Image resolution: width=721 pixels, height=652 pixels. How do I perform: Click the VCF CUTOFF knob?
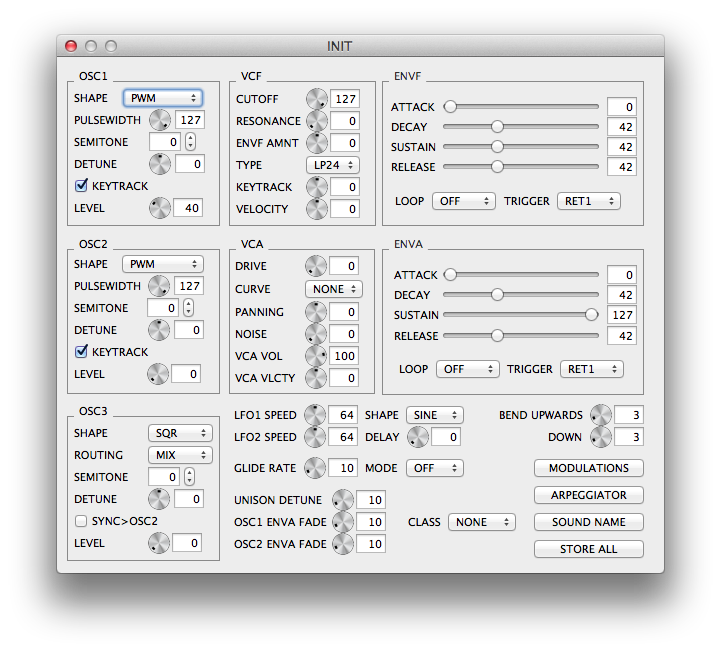point(316,99)
